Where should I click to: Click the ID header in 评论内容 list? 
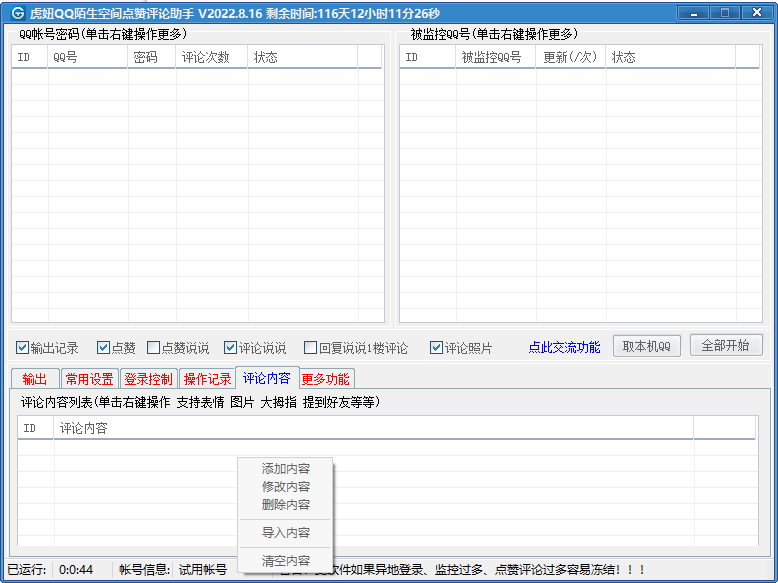[36, 428]
